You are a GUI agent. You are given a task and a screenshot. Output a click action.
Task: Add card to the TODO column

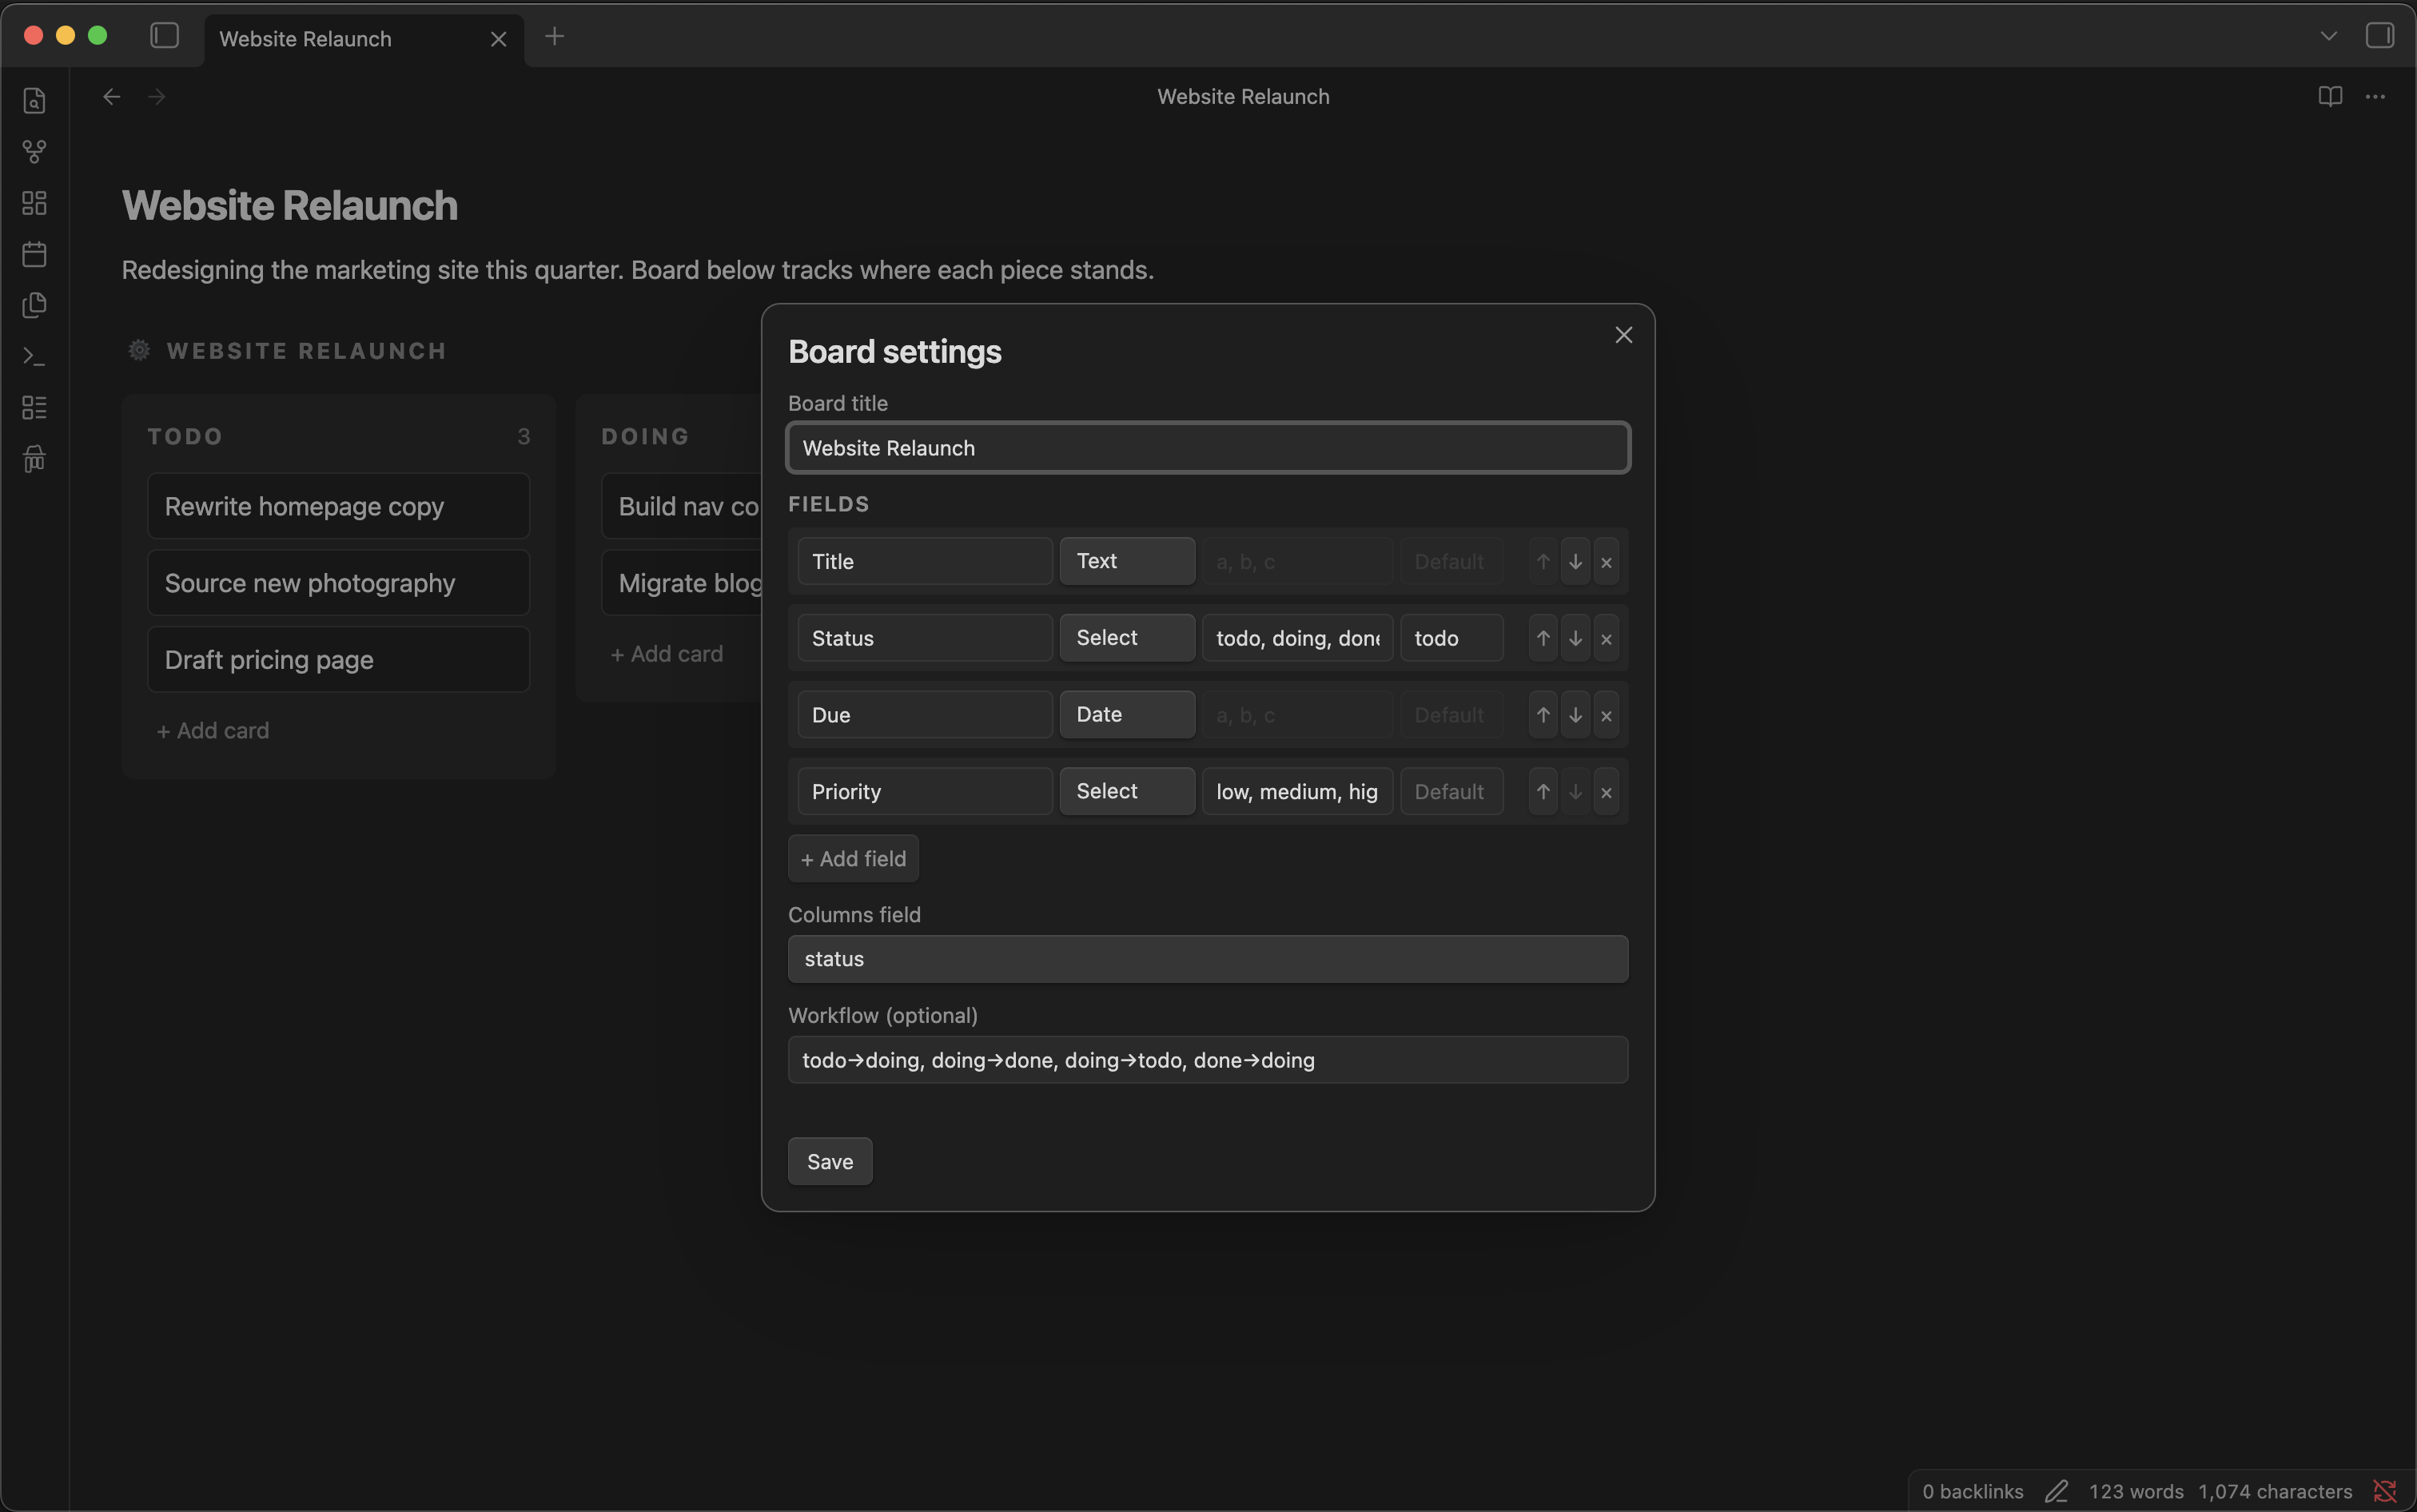click(212, 730)
